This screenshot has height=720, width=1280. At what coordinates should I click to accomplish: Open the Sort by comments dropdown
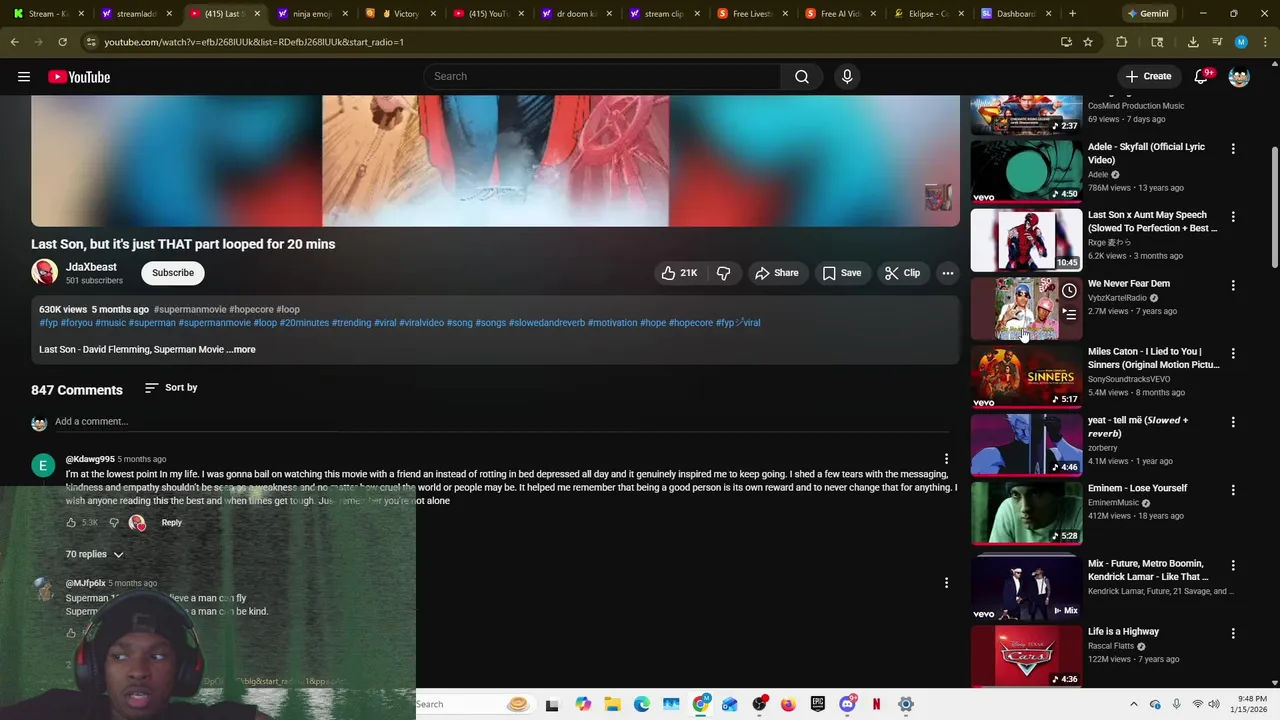click(171, 388)
